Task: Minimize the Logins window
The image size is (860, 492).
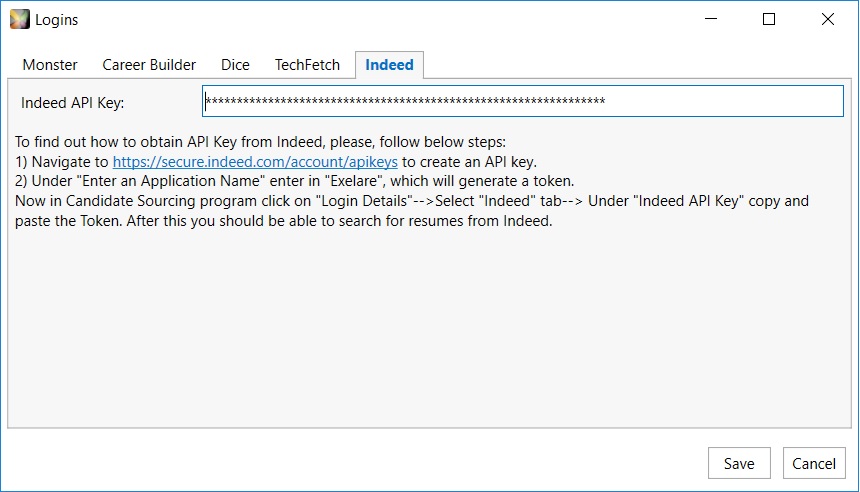Action: click(x=711, y=19)
